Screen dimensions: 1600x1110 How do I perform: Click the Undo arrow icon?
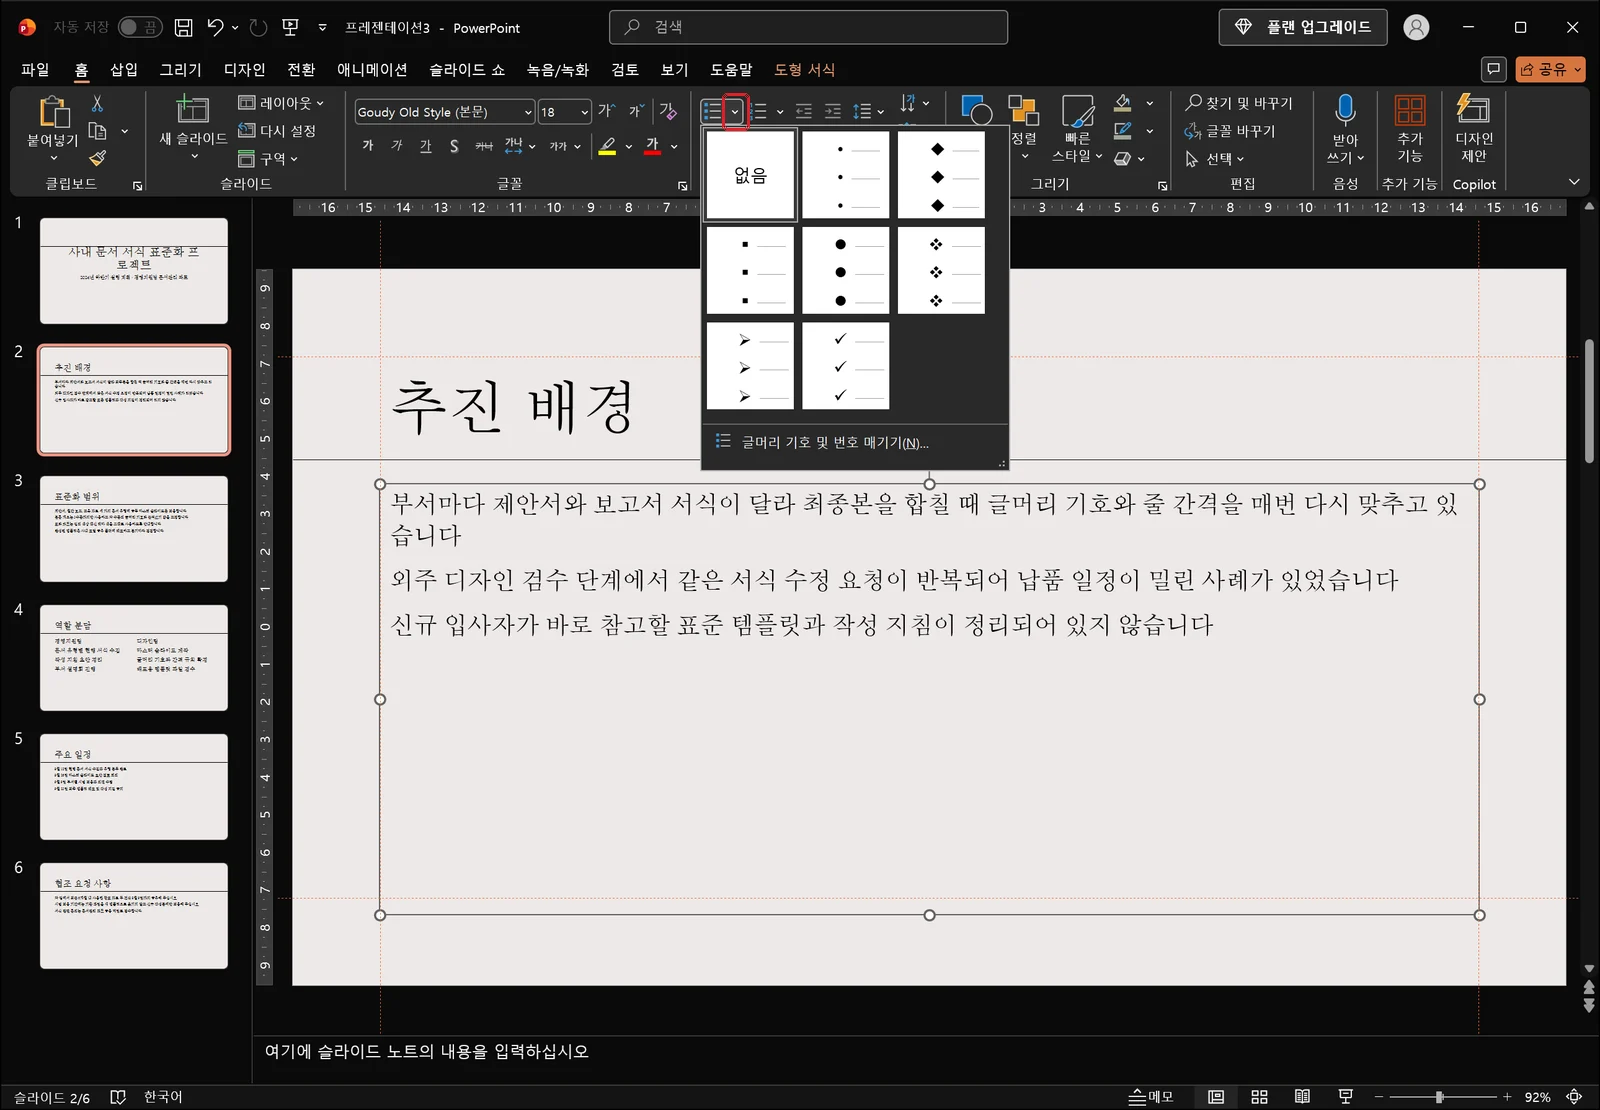[215, 27]
